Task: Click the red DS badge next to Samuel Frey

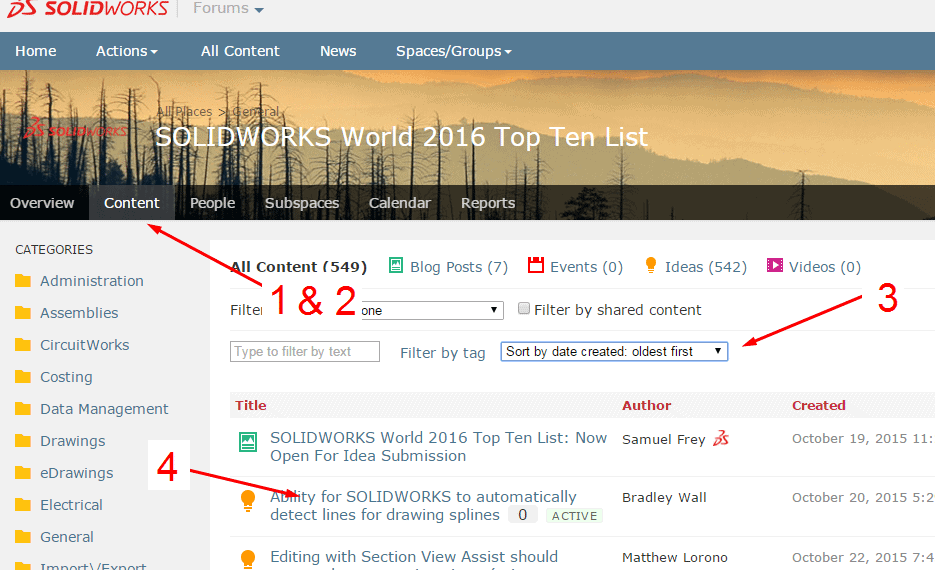Action: [721, 439]
